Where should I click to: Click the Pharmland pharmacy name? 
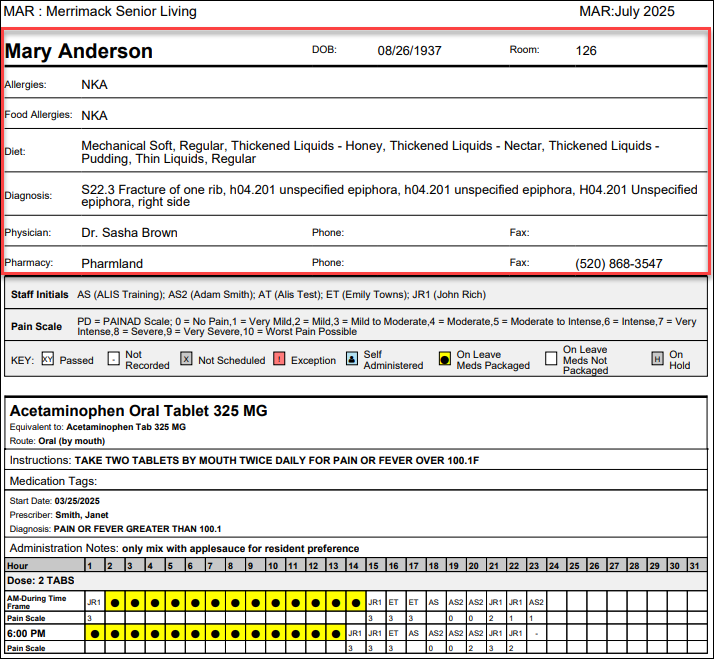pyautogui.click(x=112, y=263)
